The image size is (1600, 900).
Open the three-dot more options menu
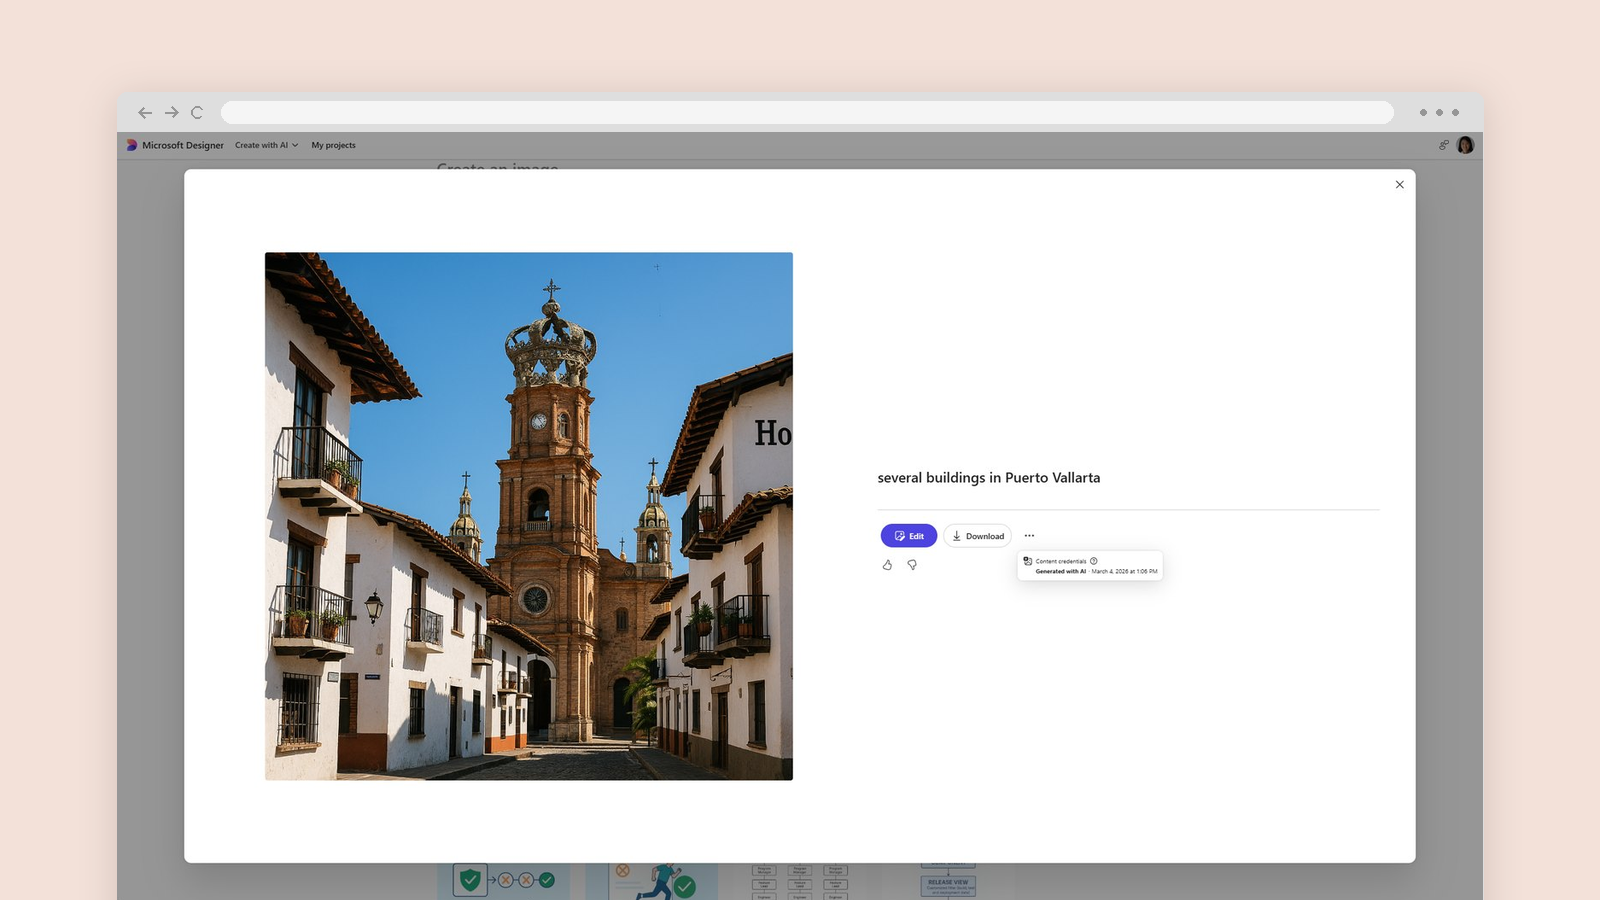pos(1029,536)
